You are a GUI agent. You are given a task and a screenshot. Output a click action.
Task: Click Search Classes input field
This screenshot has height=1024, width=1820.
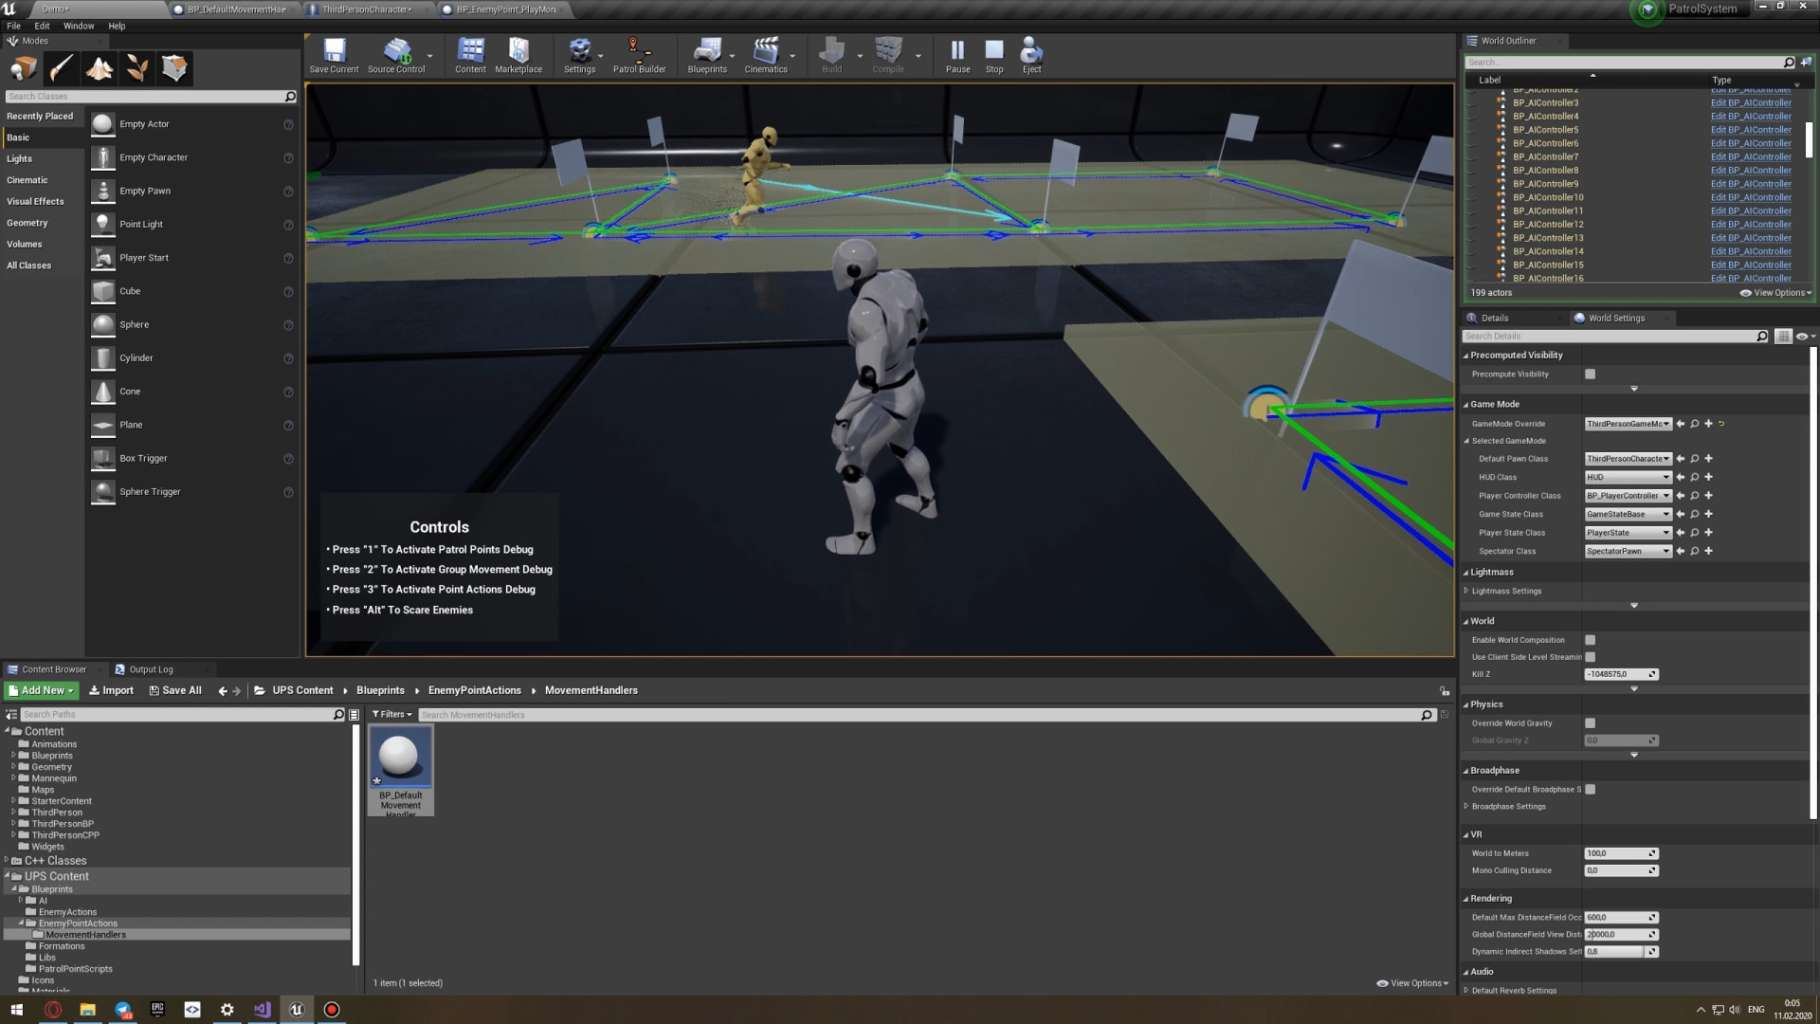(x=150, y=97)
